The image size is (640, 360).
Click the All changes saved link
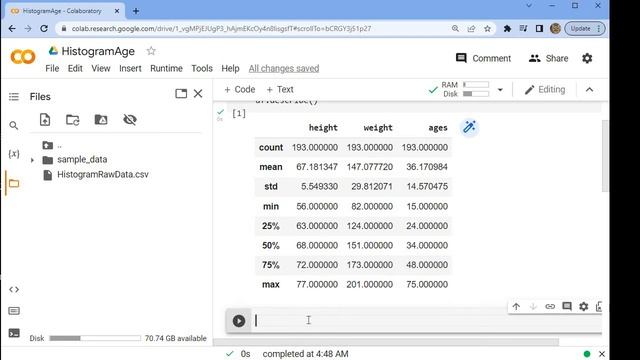[x=284, y=69]
